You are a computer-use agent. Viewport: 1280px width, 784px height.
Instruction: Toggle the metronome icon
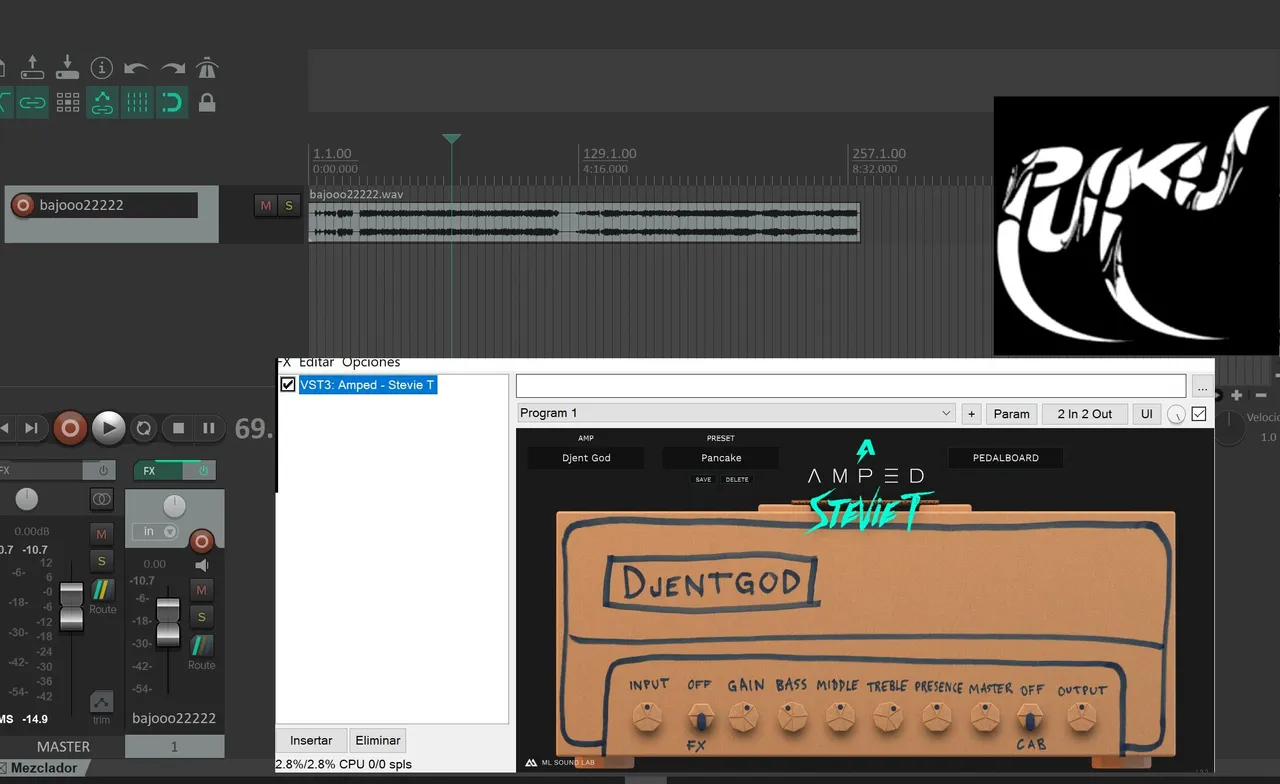point(207,68)
